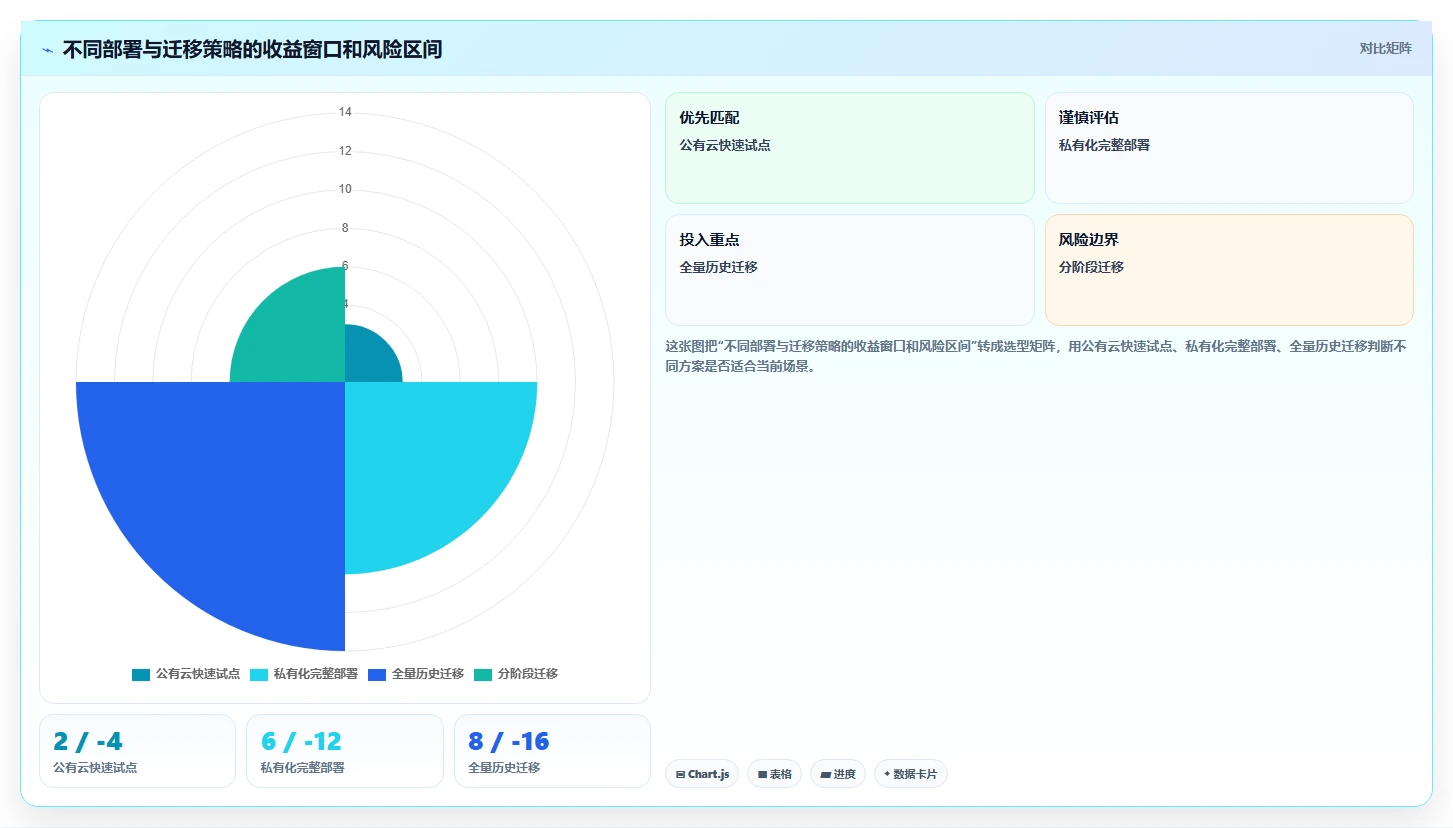
Task: Click 全量历史迁移 text in 投入重点 card
Action: (x=718, y=267)
